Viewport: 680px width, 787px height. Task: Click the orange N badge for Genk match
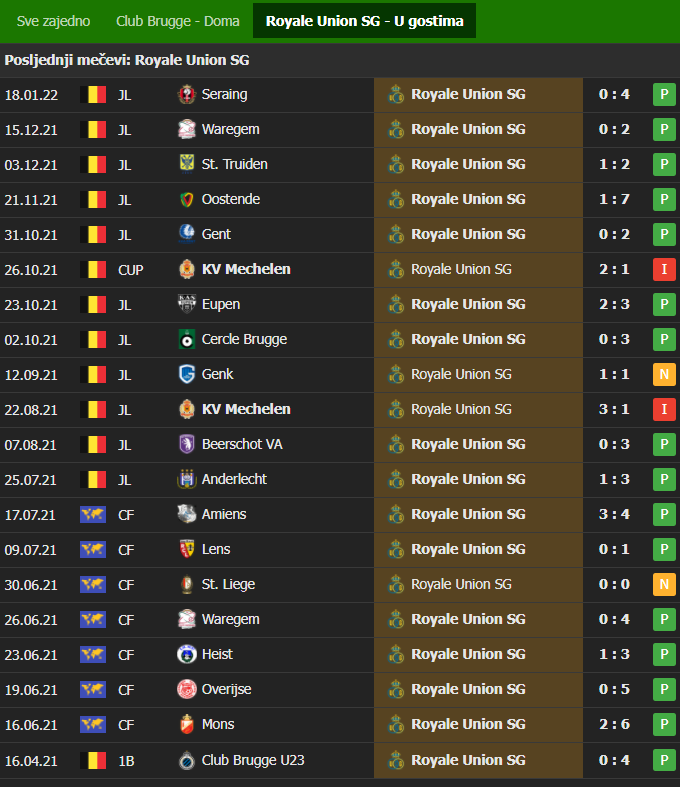tap(664, 374)
